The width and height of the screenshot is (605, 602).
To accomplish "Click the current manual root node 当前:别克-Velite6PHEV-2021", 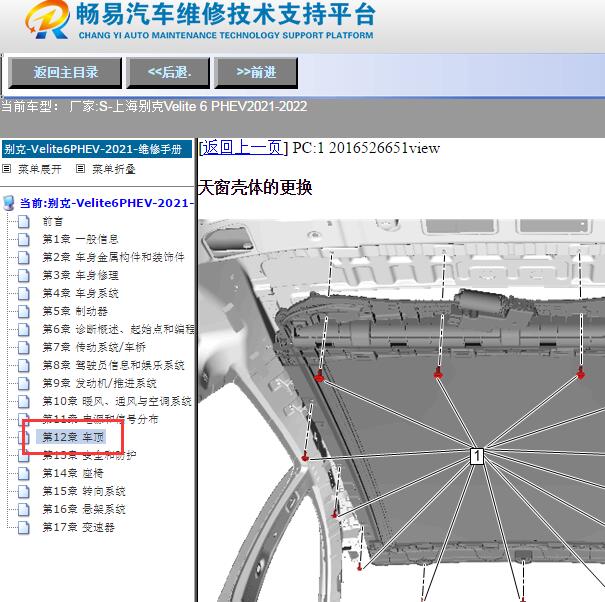I will click(x=106, y=203).
